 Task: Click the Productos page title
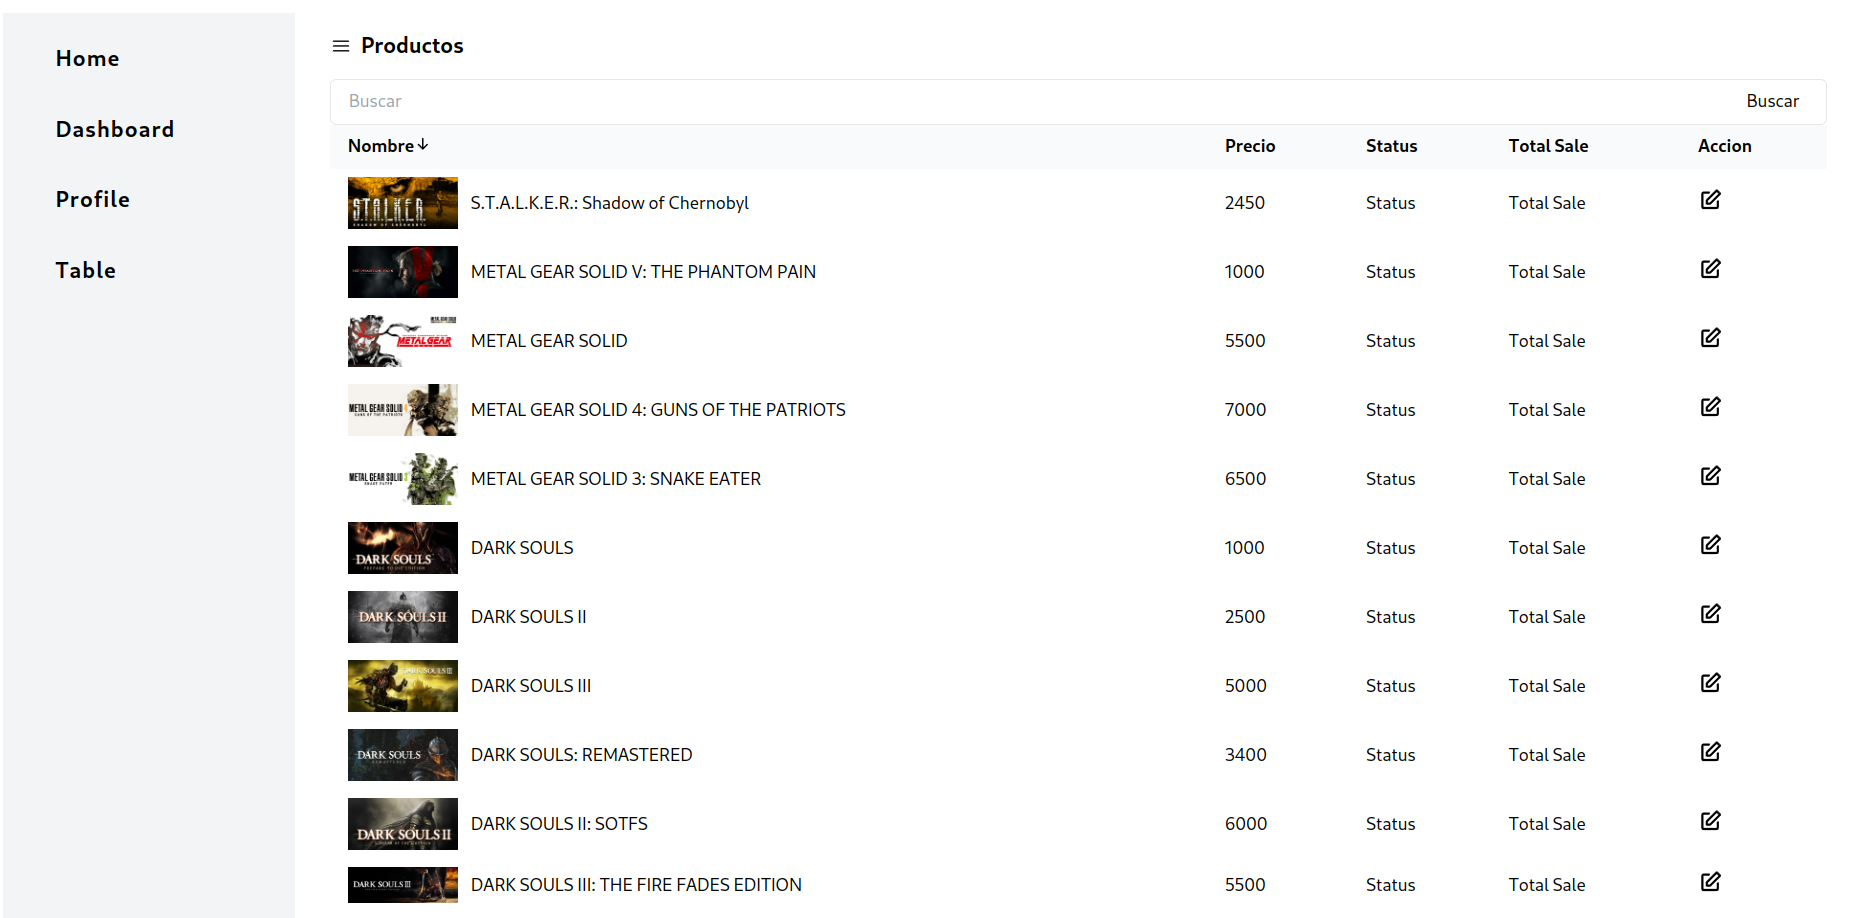tap(412, 46)
